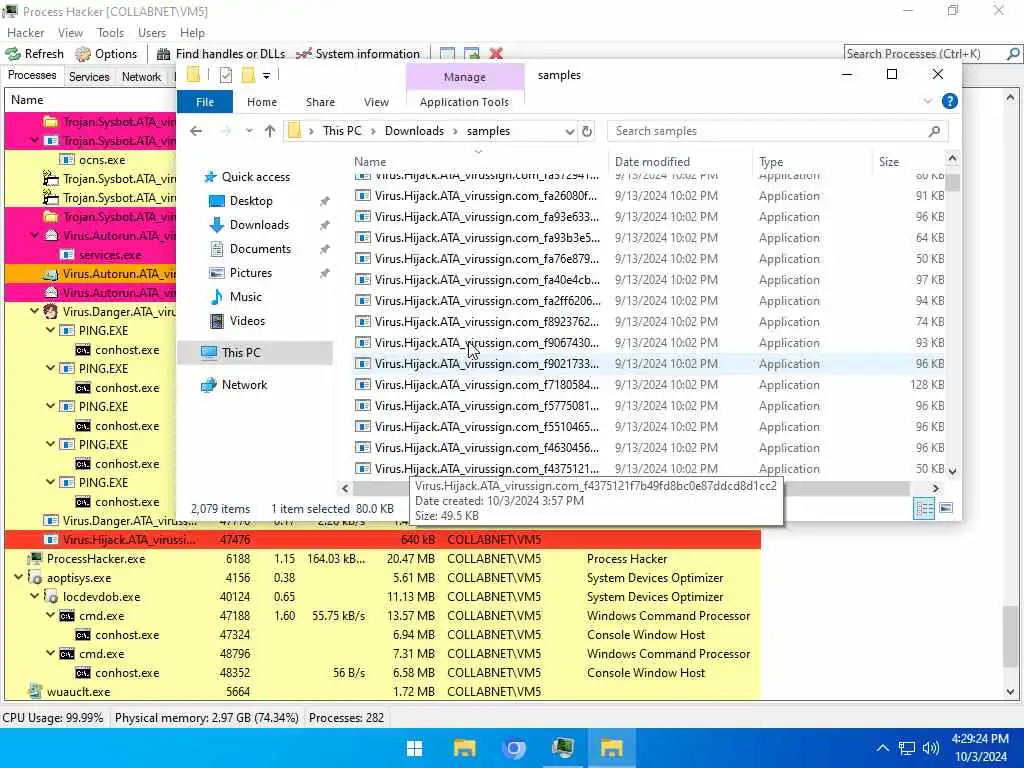This screenshot has width=1024, height=768.
Task: Open Pictures in navigation pane
Action: tap(251, 273)
